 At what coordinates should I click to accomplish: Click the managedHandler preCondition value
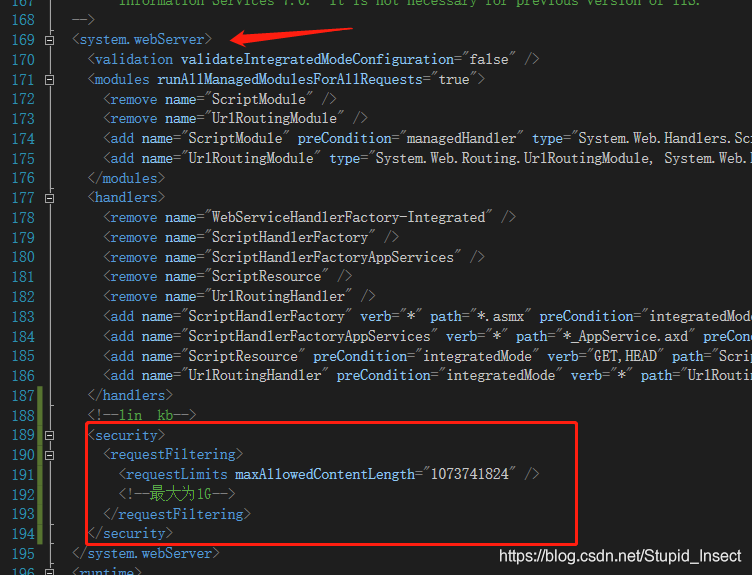coord(461,139)
